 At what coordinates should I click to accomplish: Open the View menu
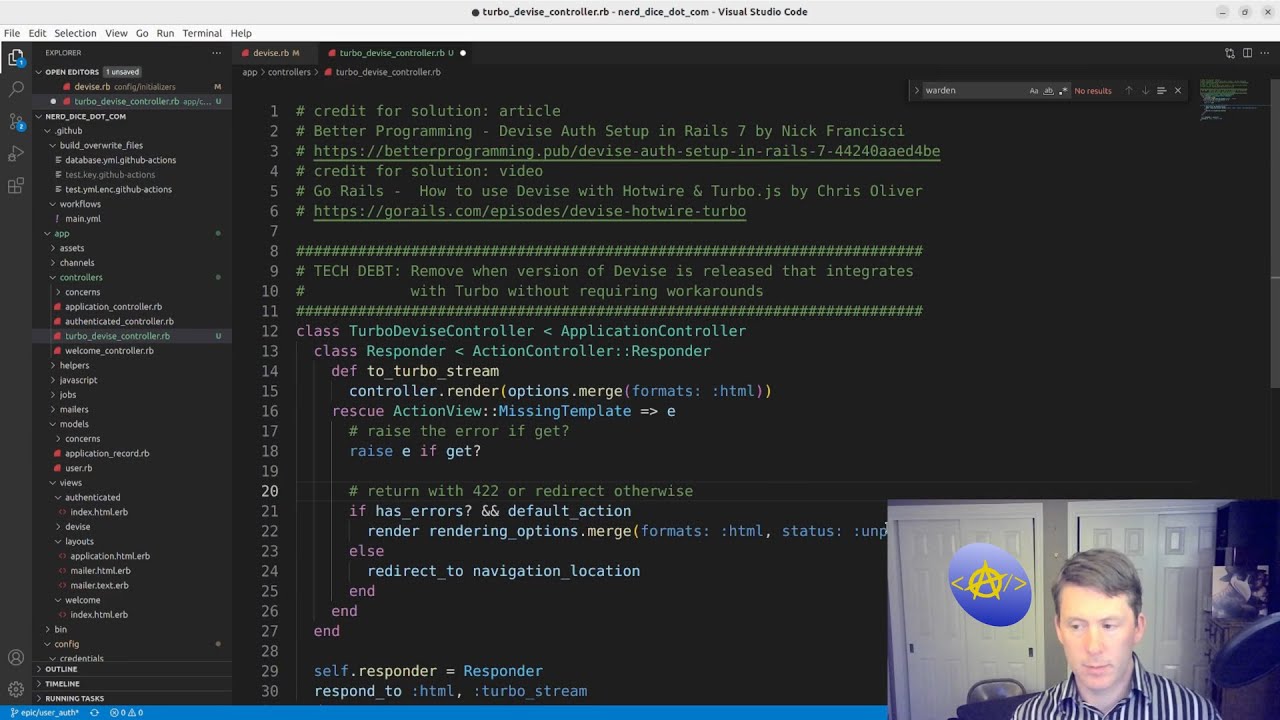[x=116, y=33]
